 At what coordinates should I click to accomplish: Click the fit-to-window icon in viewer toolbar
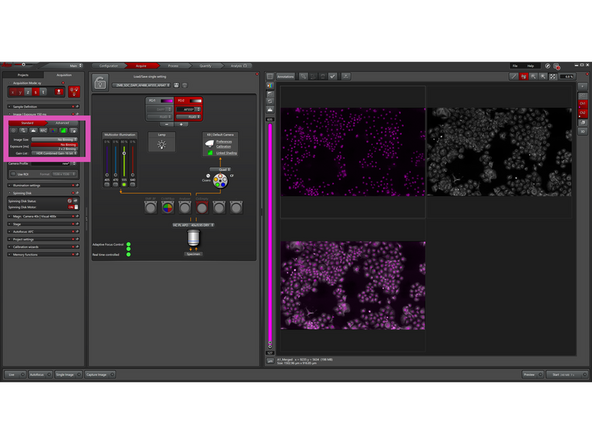click(553, 76)
